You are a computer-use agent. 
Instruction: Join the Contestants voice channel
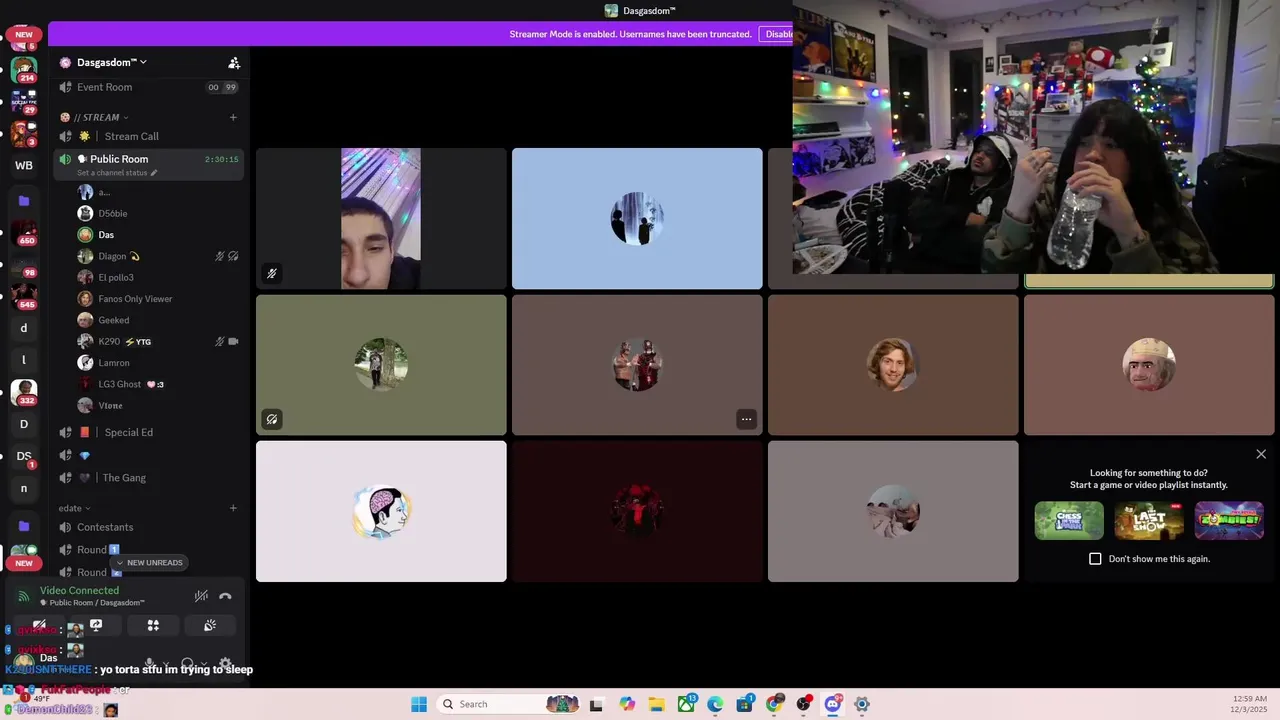click(x=148, y=527)
